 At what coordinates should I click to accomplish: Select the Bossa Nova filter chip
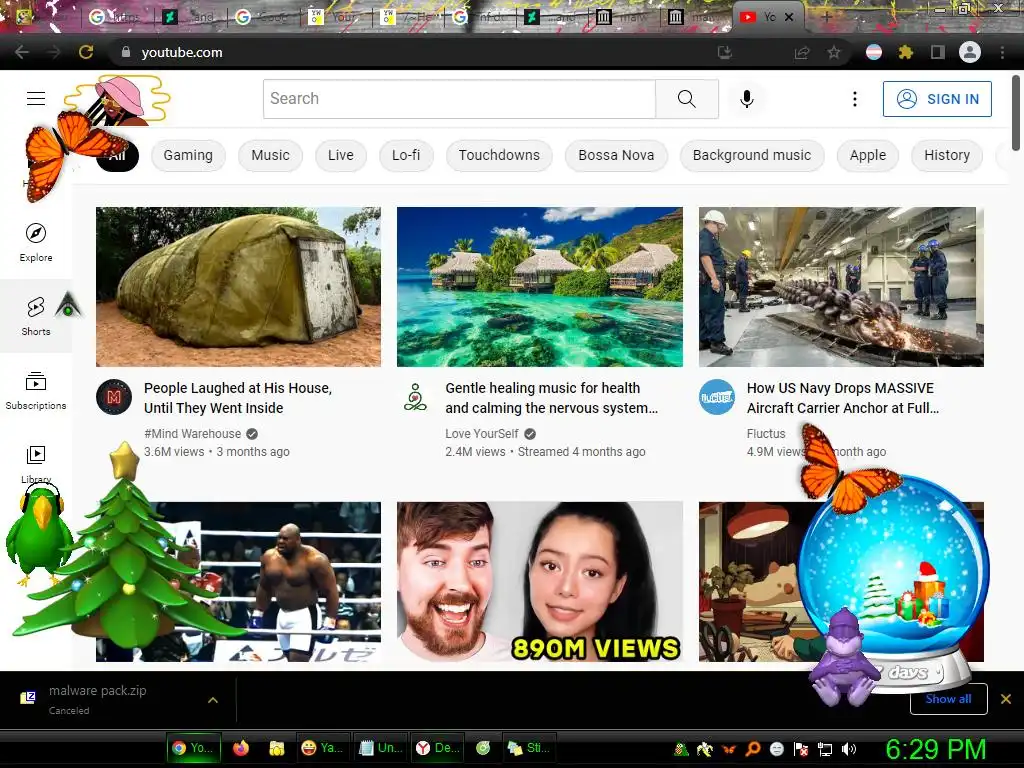point(616,155)
